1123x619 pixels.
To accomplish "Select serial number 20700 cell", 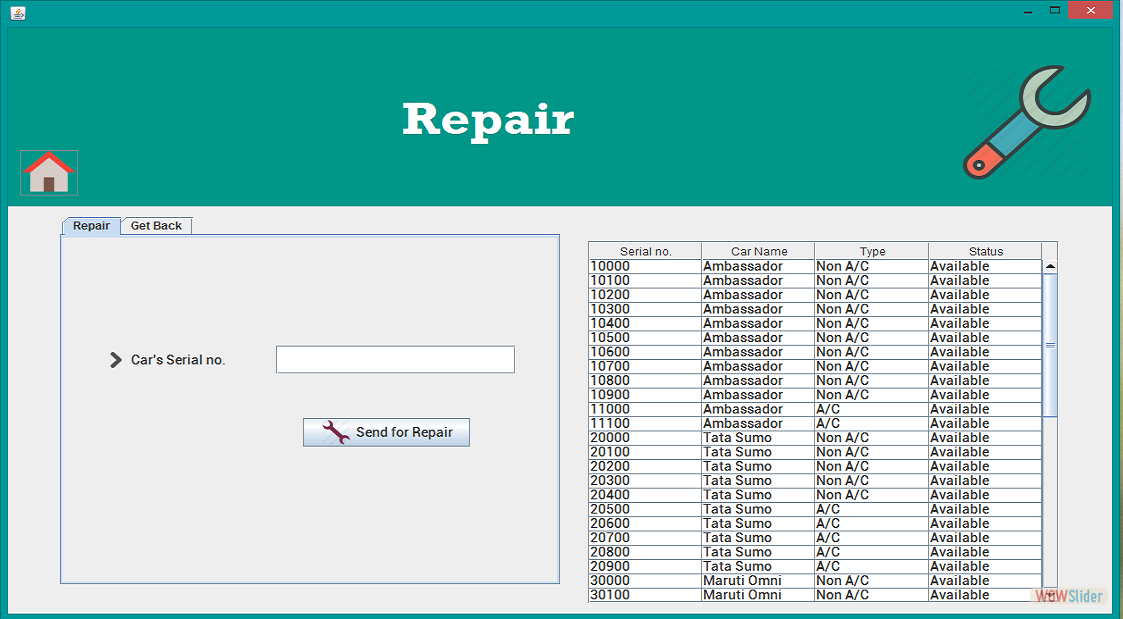I will click(645, 539).
